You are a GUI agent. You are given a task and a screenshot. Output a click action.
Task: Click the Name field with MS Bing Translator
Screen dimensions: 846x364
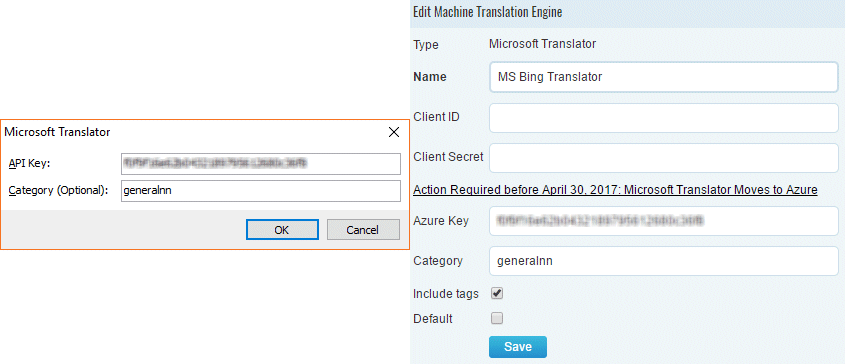click(x=664, y=77)
